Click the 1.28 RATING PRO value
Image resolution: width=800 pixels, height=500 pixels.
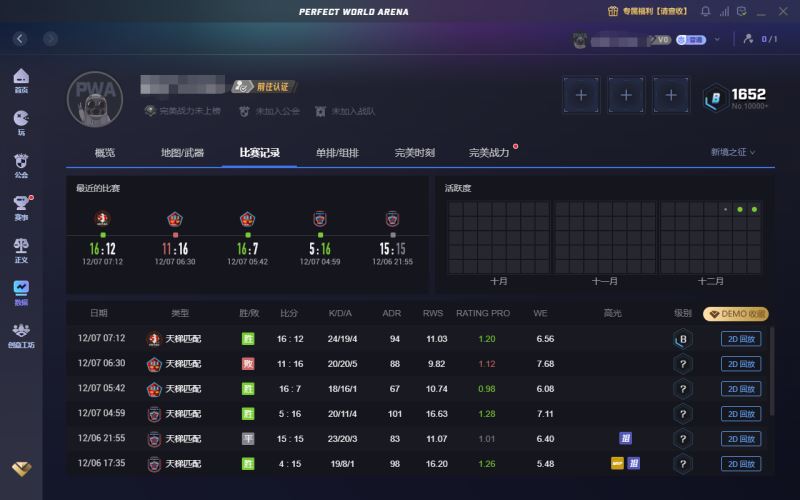click(x=487, y=414)
